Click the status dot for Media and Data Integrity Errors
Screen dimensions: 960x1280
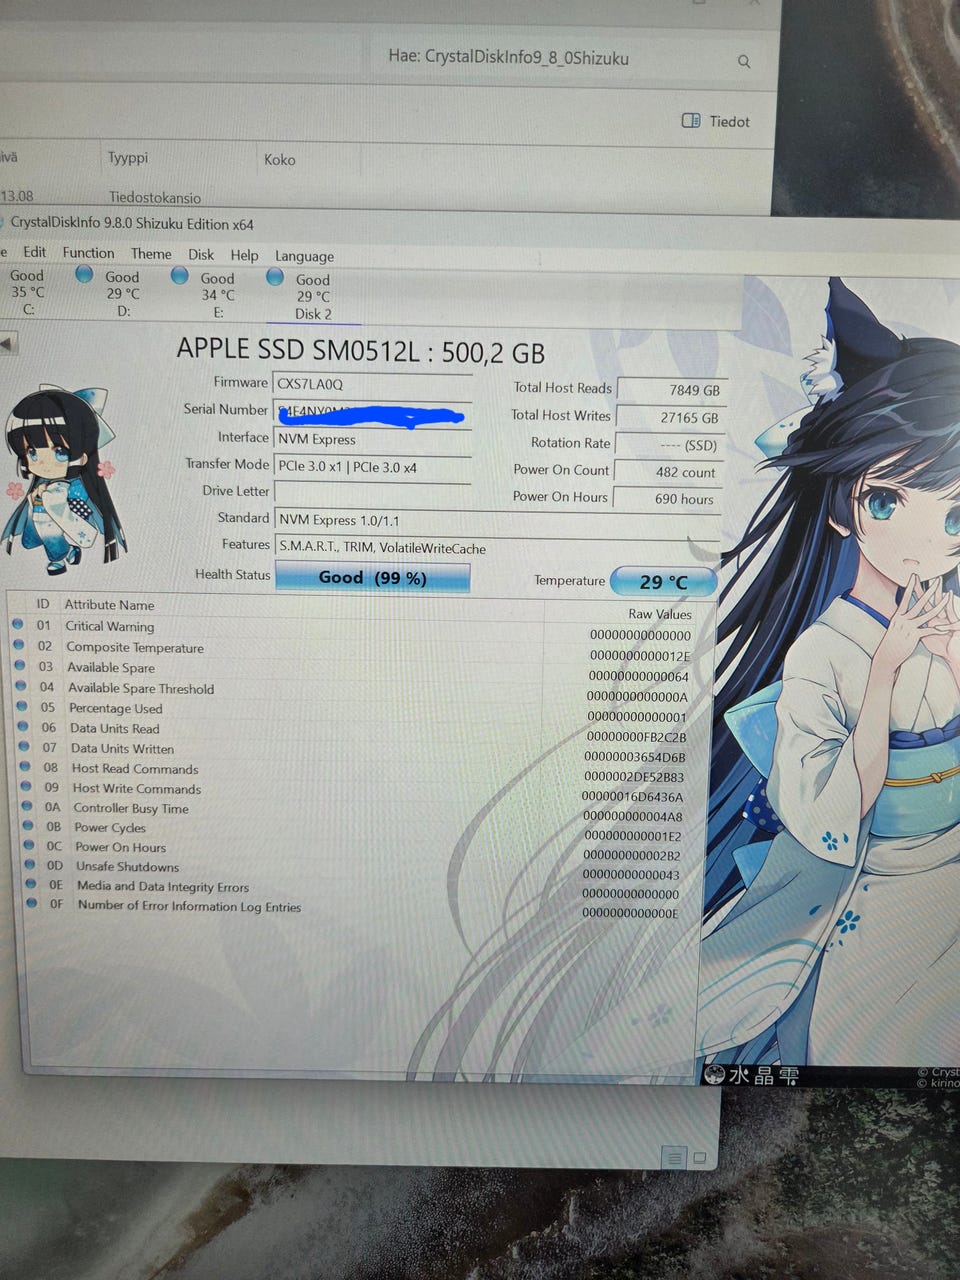(31, 884)
